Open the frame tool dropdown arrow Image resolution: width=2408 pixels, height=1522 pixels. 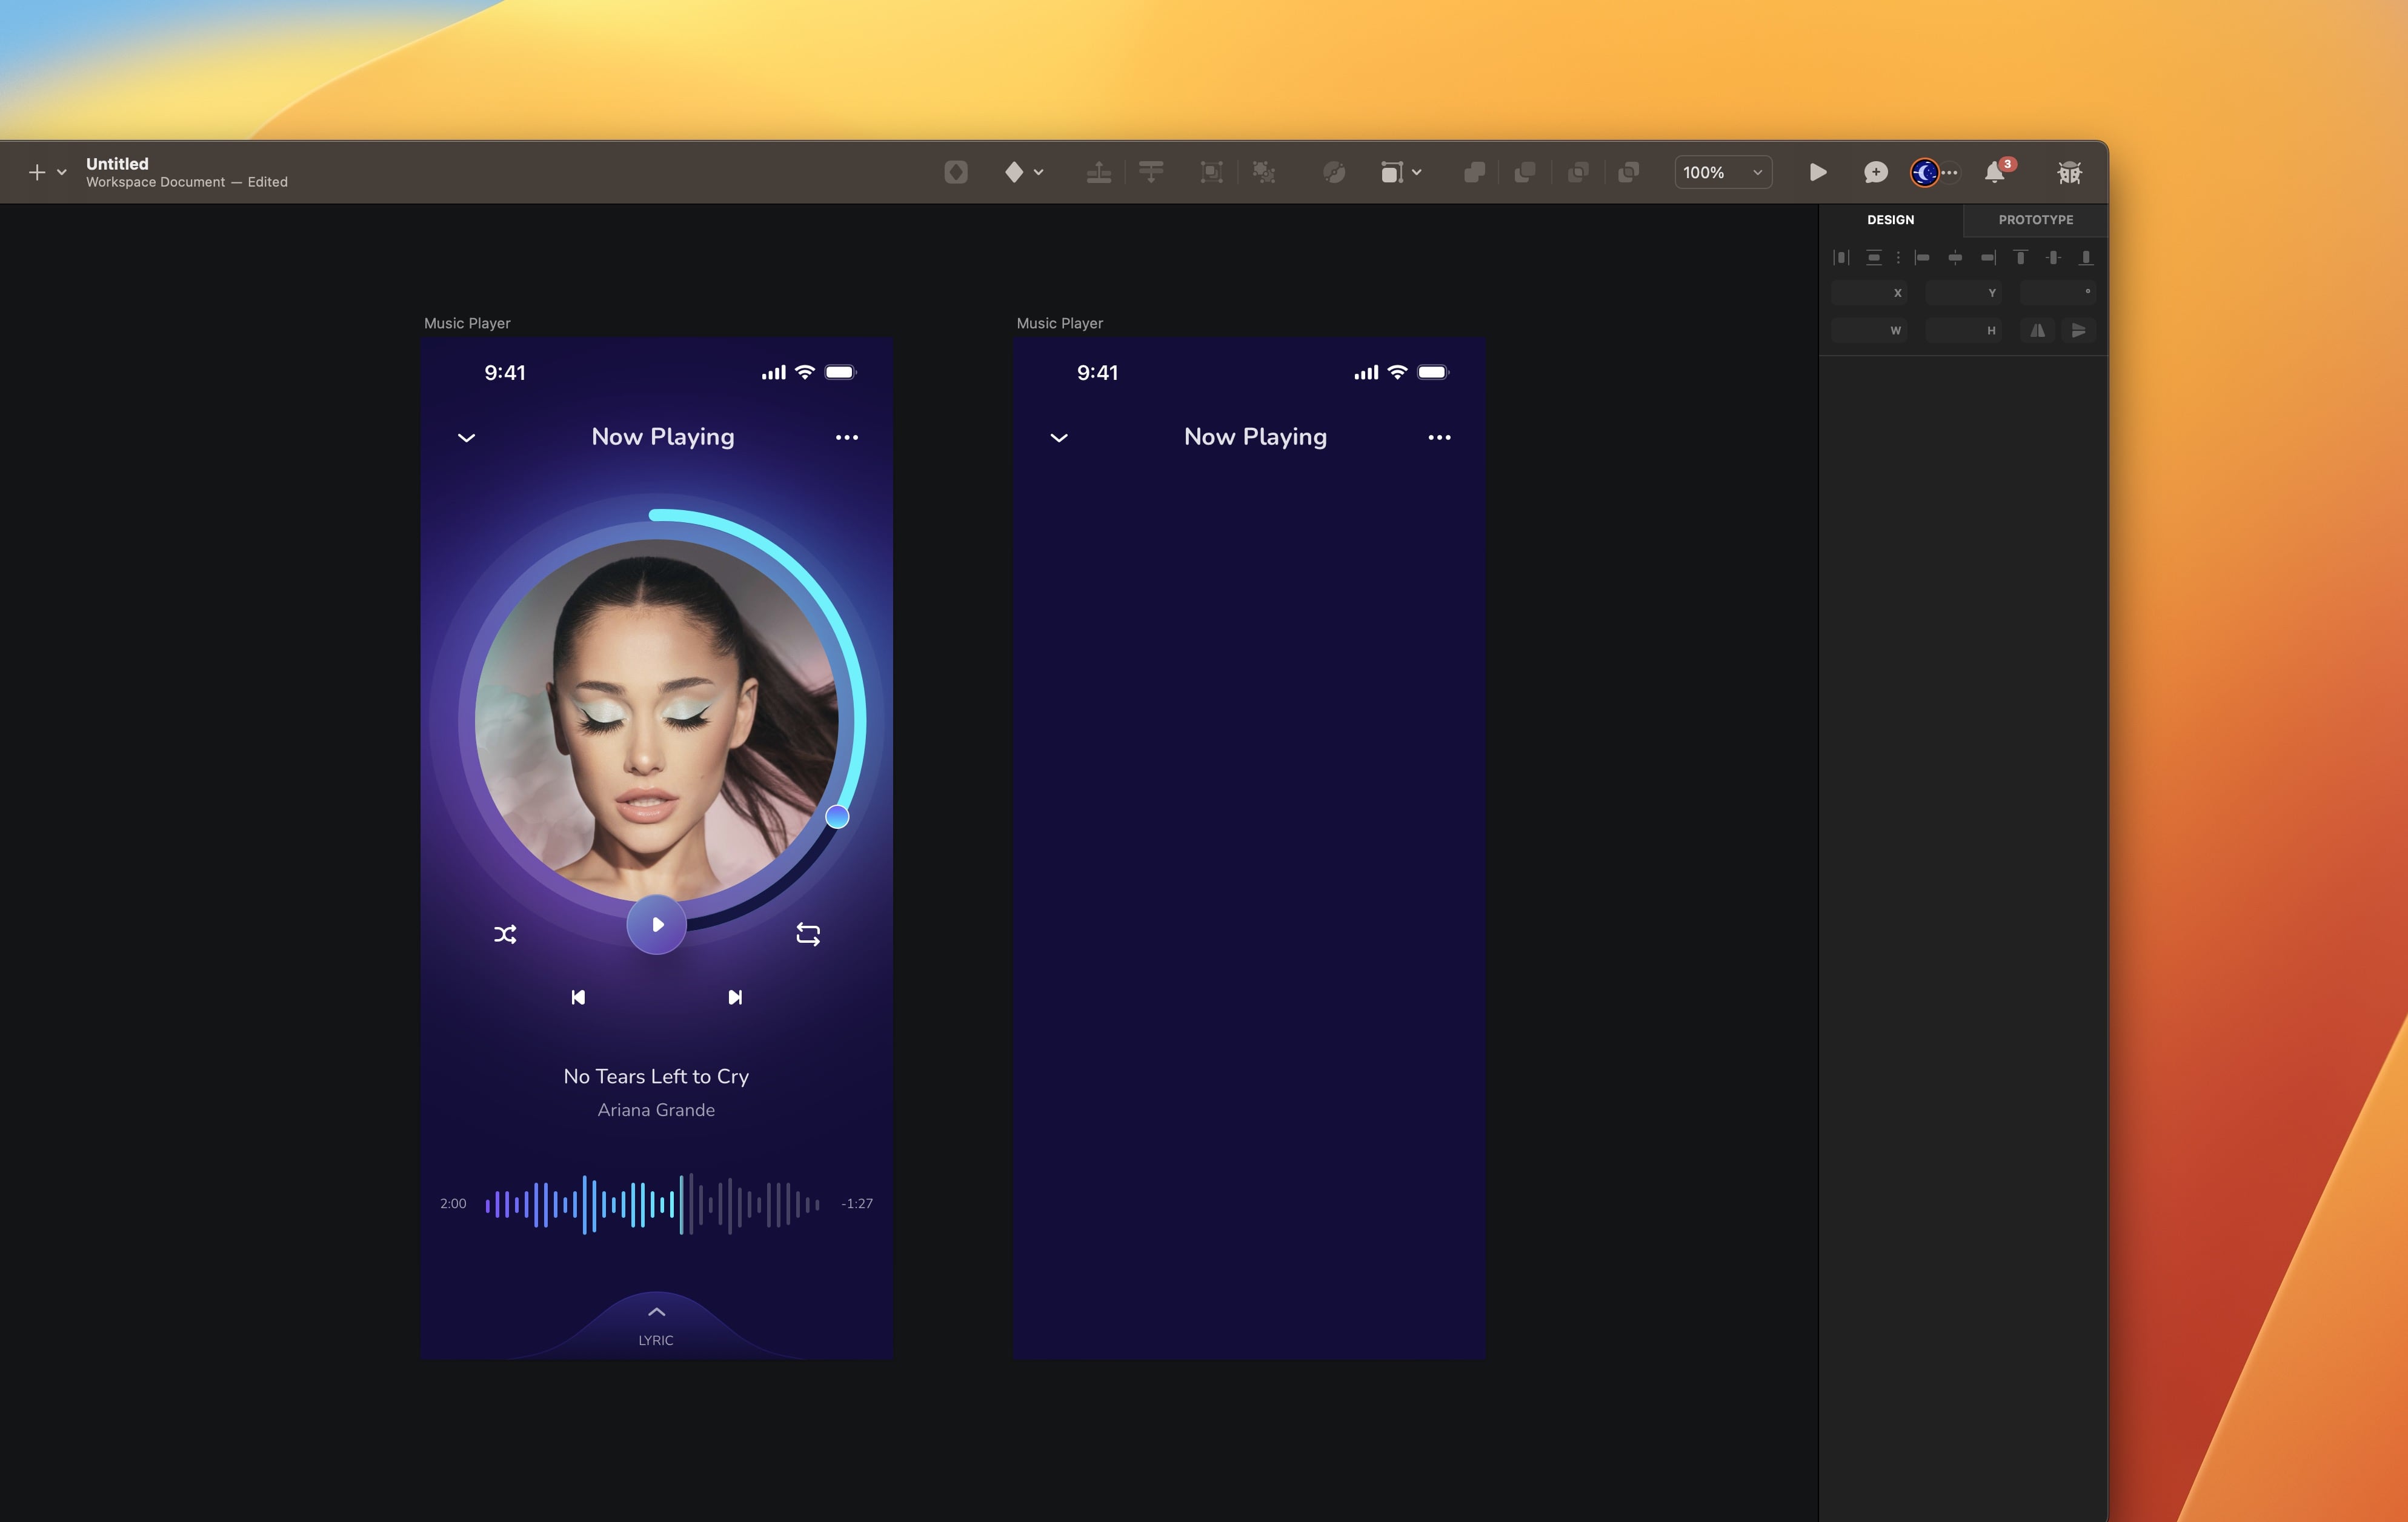click(1416, 172)
